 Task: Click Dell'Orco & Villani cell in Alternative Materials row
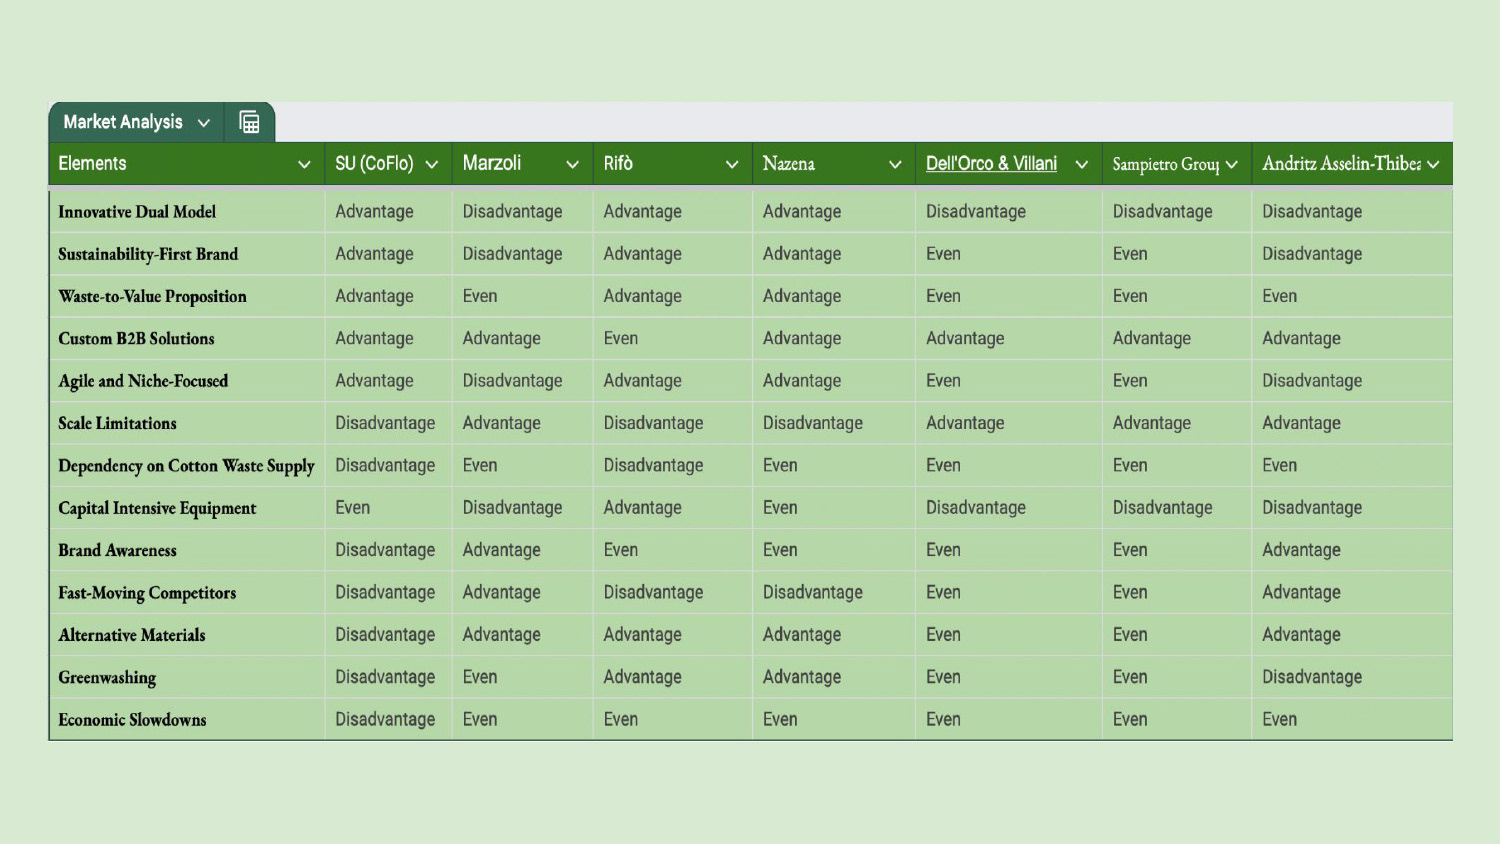[x=1008, y=635]
